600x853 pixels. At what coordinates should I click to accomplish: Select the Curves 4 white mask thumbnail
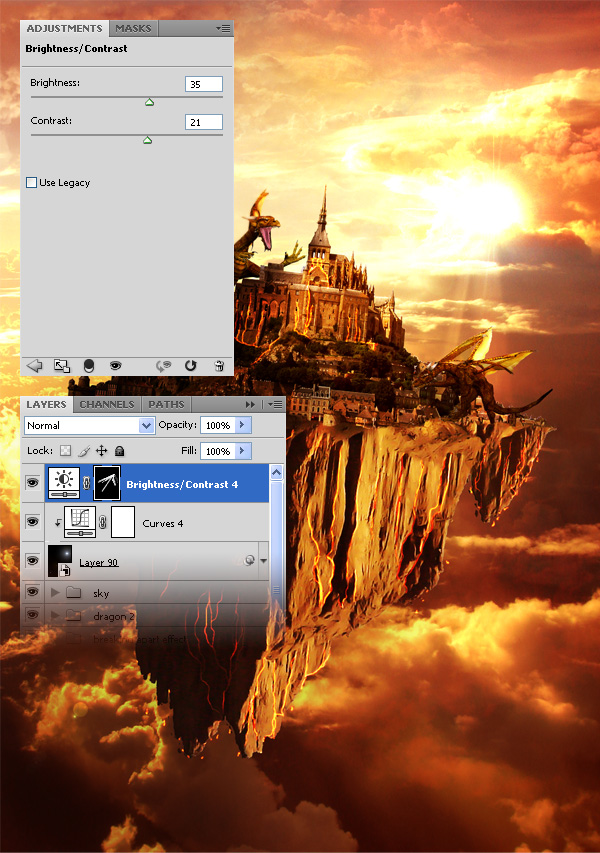[123, 522]
